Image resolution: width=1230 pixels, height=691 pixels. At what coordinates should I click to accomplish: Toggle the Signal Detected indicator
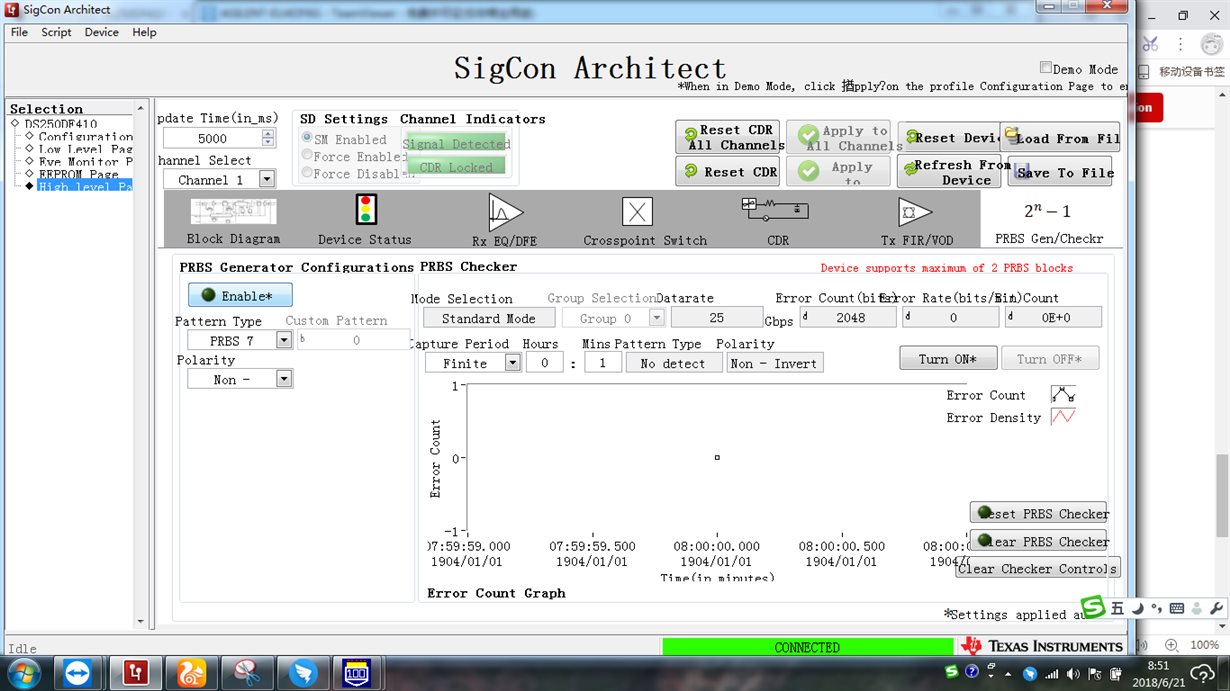point(456,143)
